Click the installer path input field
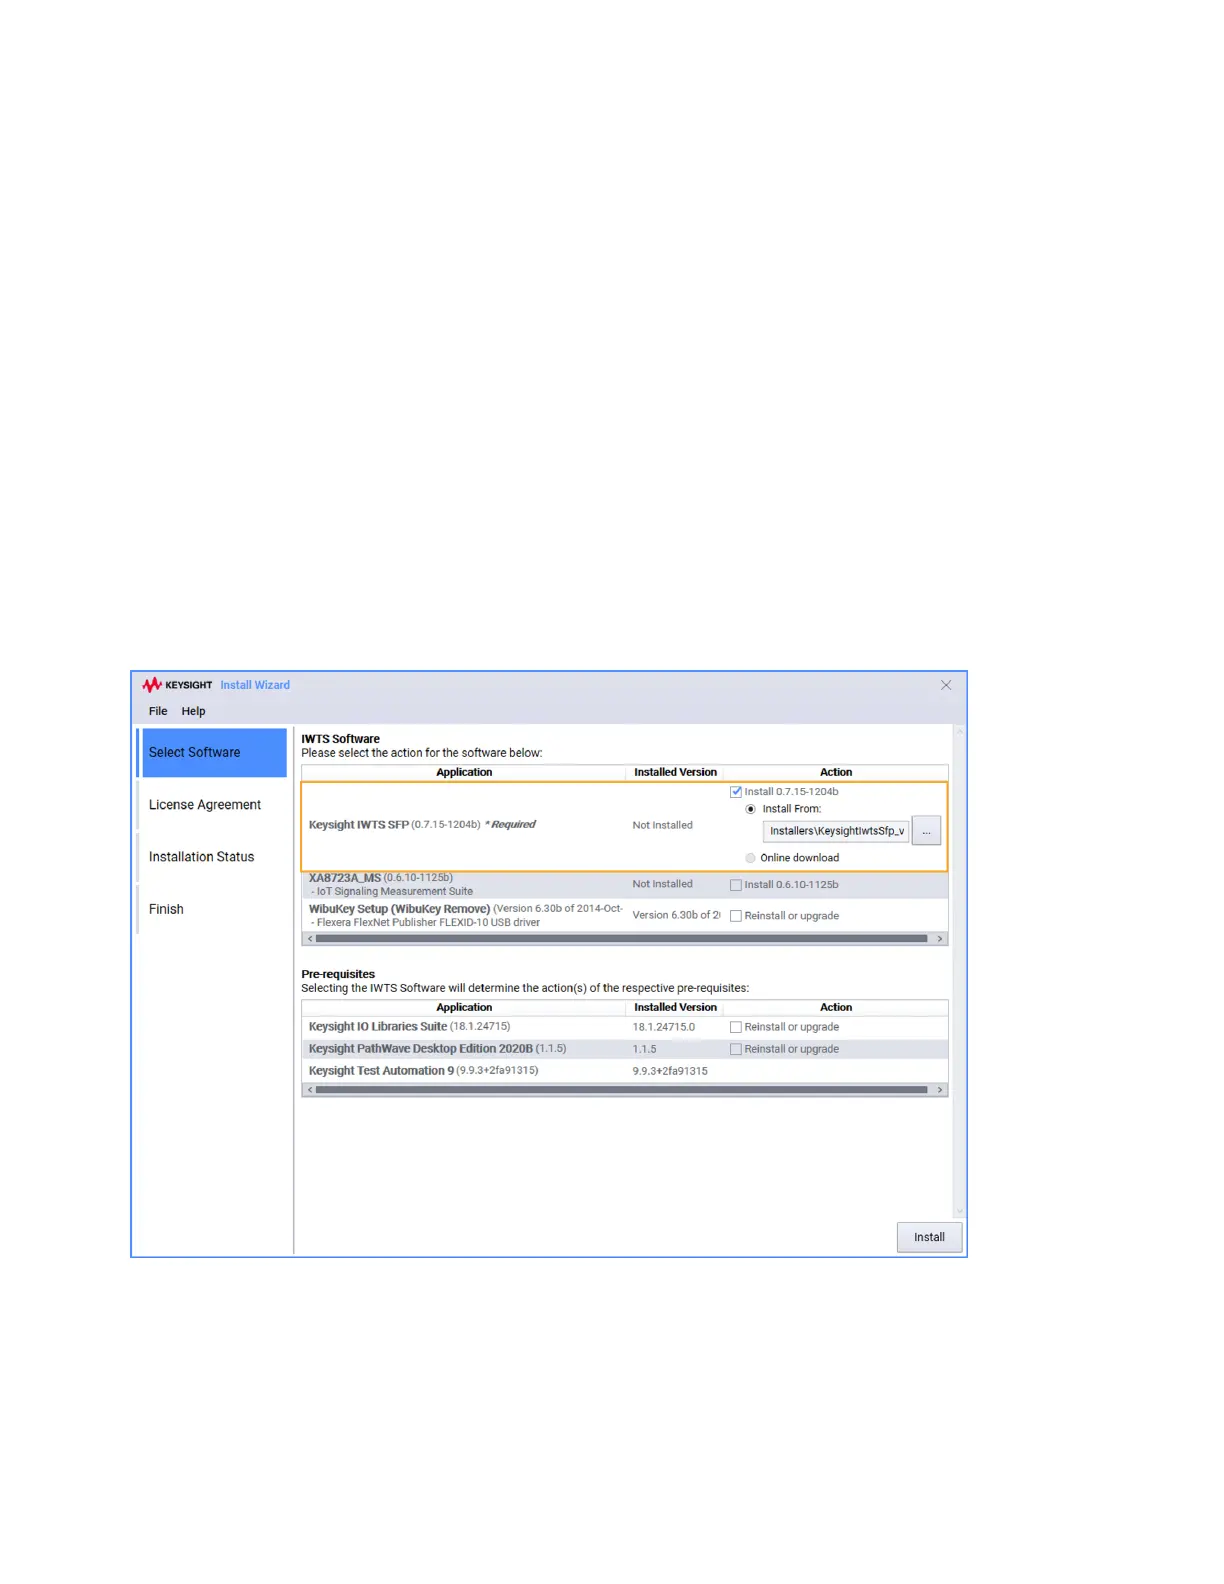The height and width of the screenshot is (1584, 1224). [x=836, y=831]
